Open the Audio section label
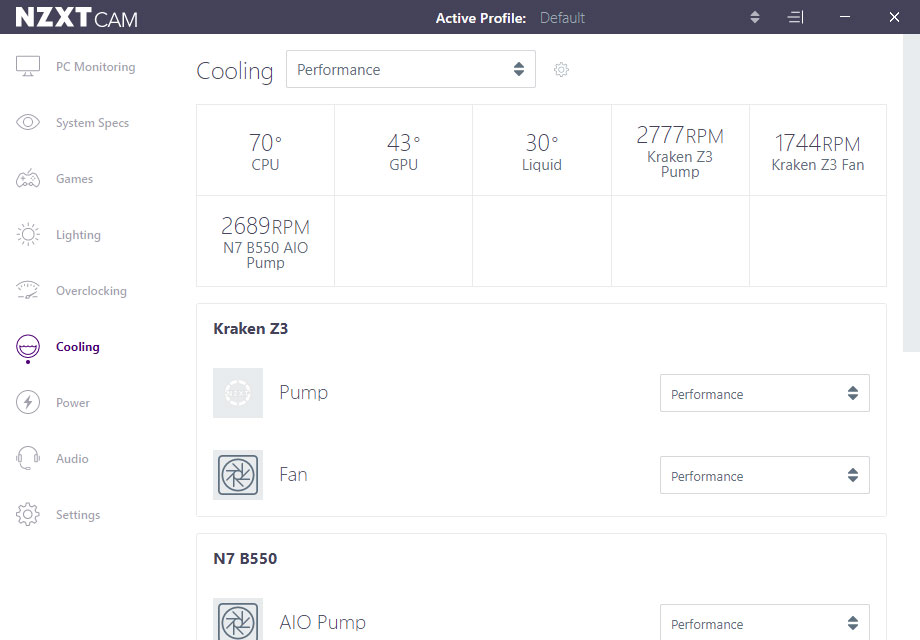The height and width of the screenshot is (640, 920). tap(72, 459)
